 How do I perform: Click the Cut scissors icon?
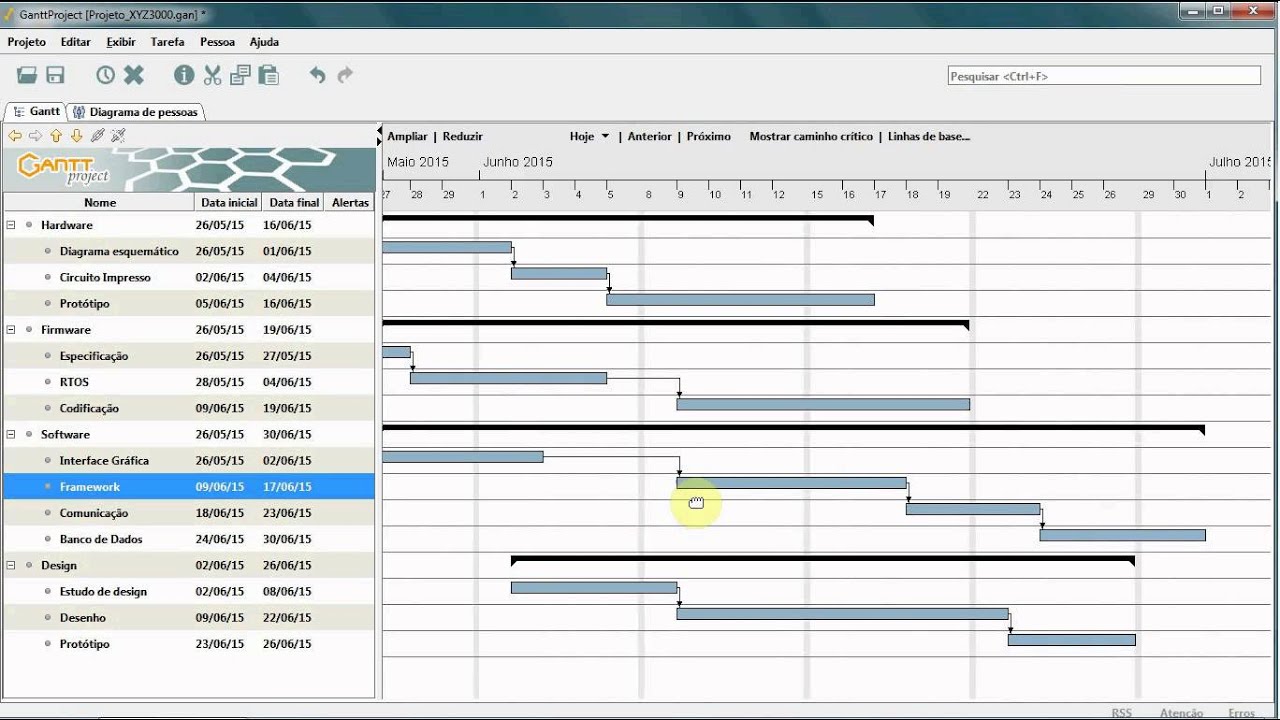point(212,75)
